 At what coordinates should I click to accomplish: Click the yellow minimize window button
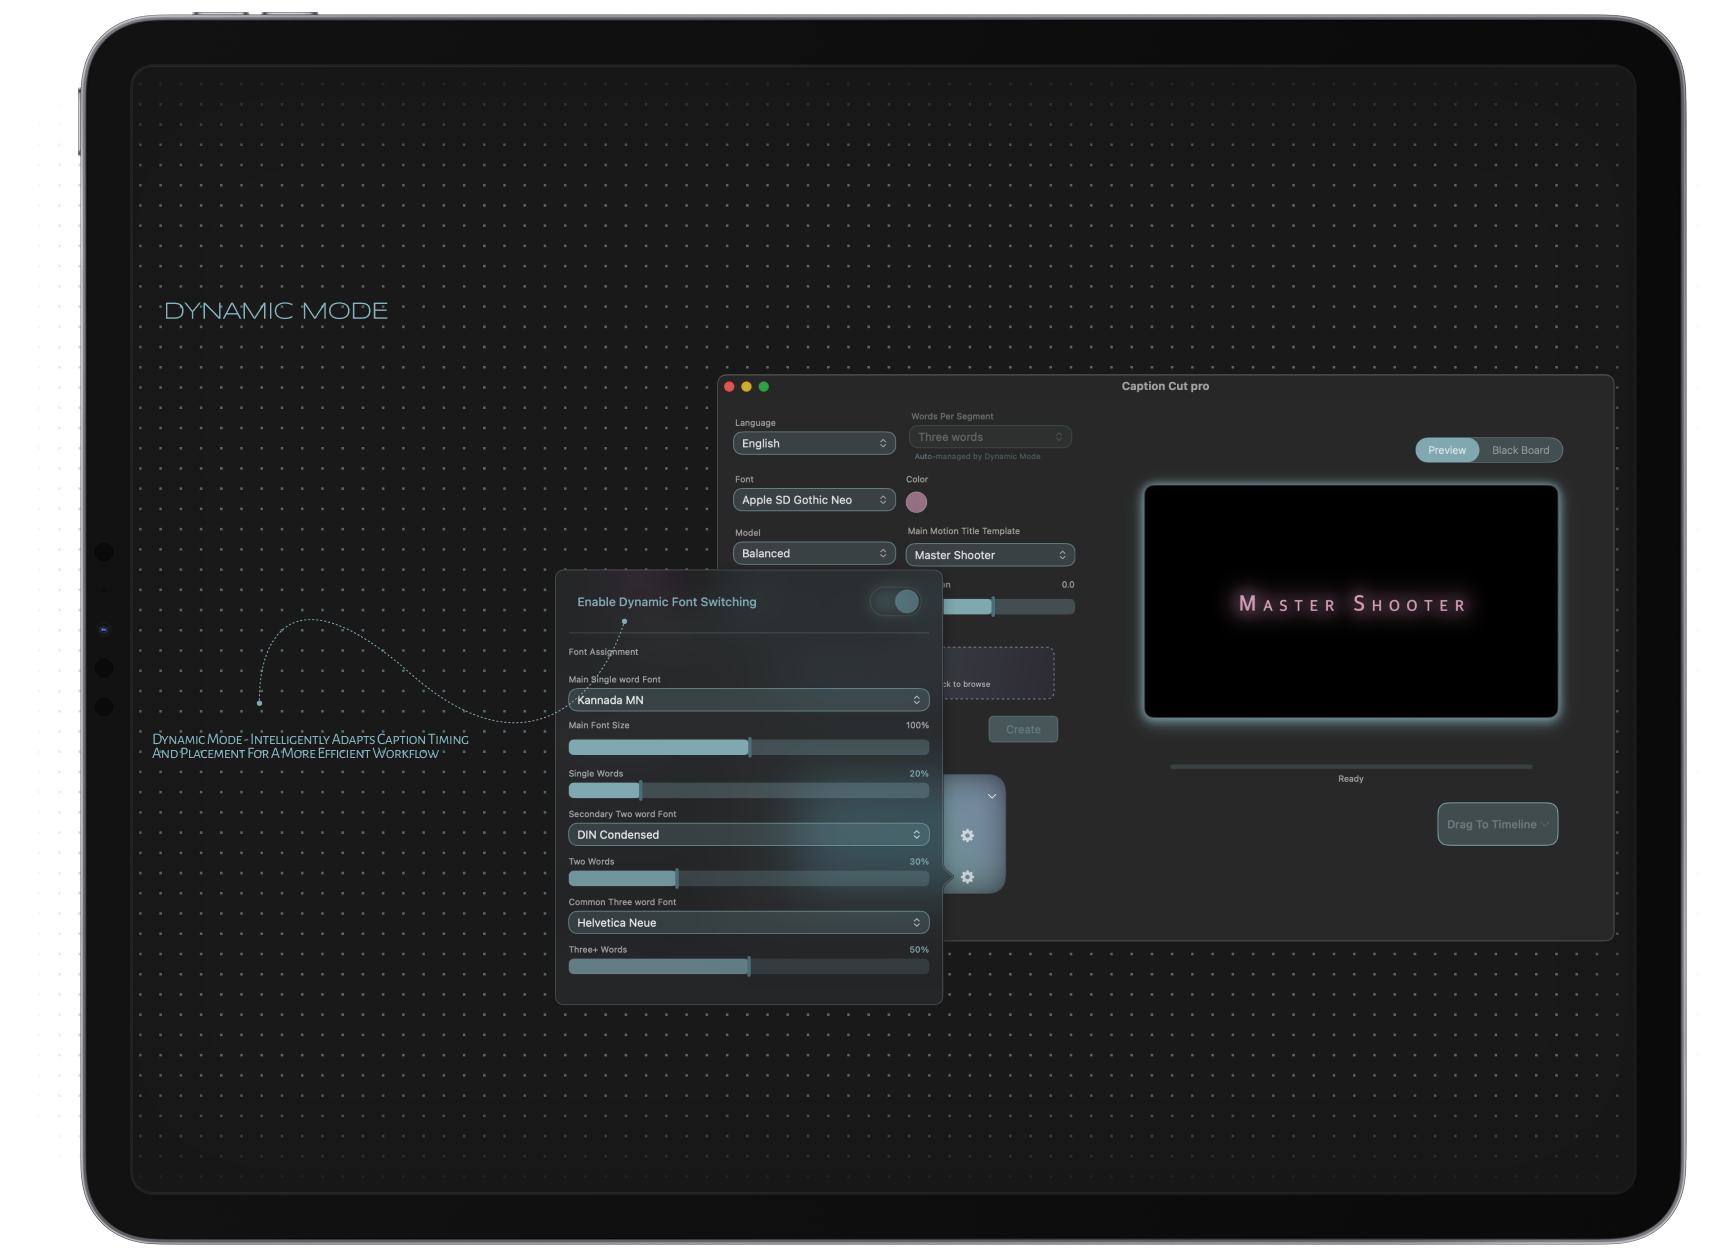[x=746, y=387]
